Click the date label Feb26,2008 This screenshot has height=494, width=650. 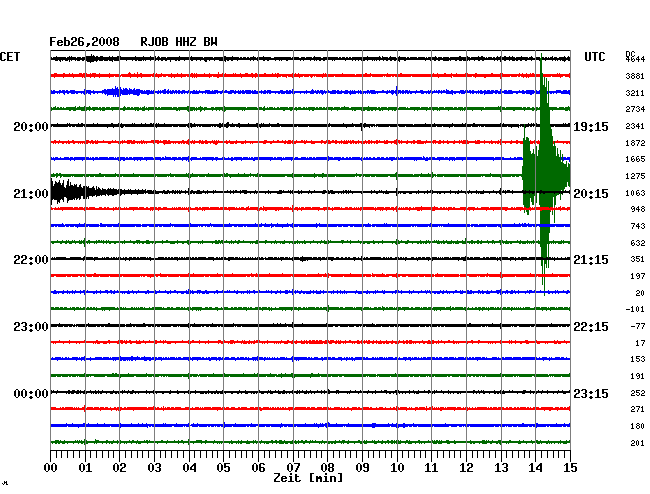[x=84, y=42]
